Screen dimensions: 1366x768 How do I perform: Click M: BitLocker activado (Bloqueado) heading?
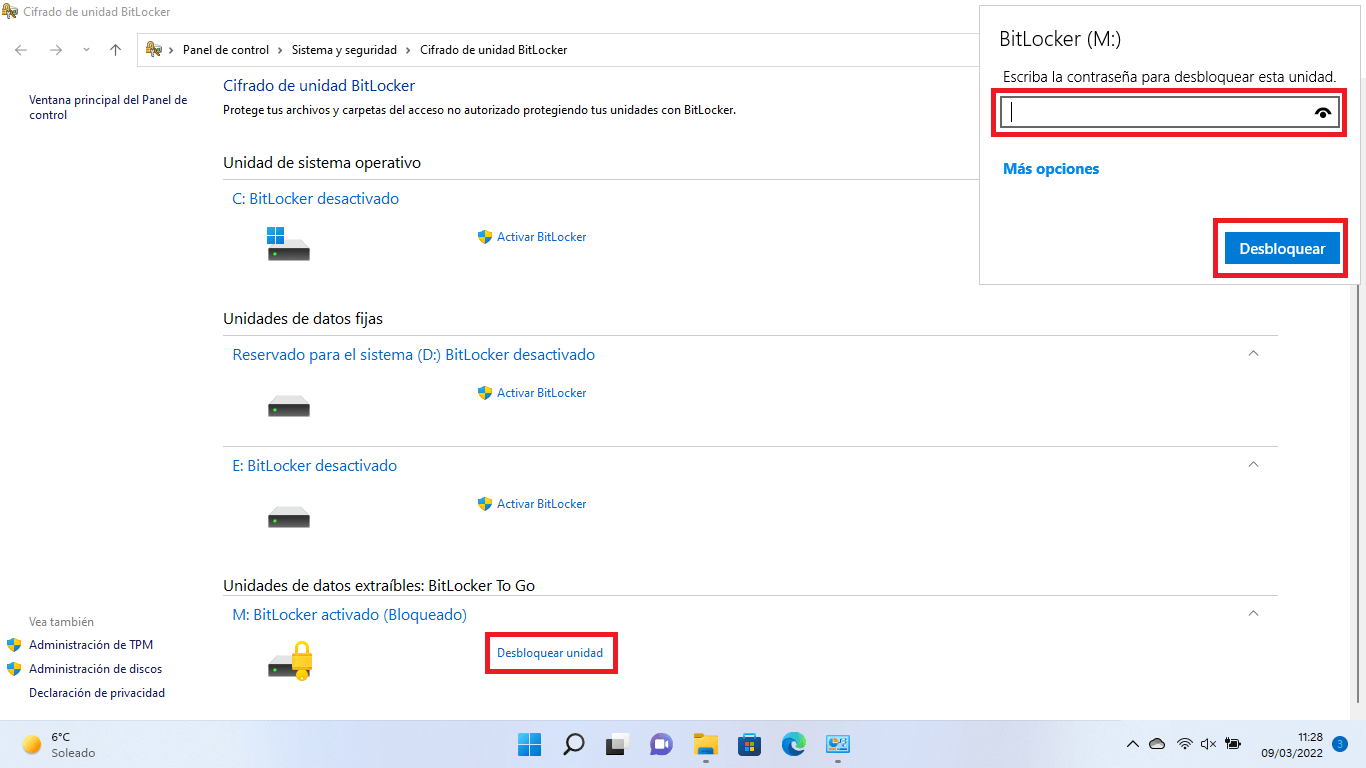pos(349,614)
